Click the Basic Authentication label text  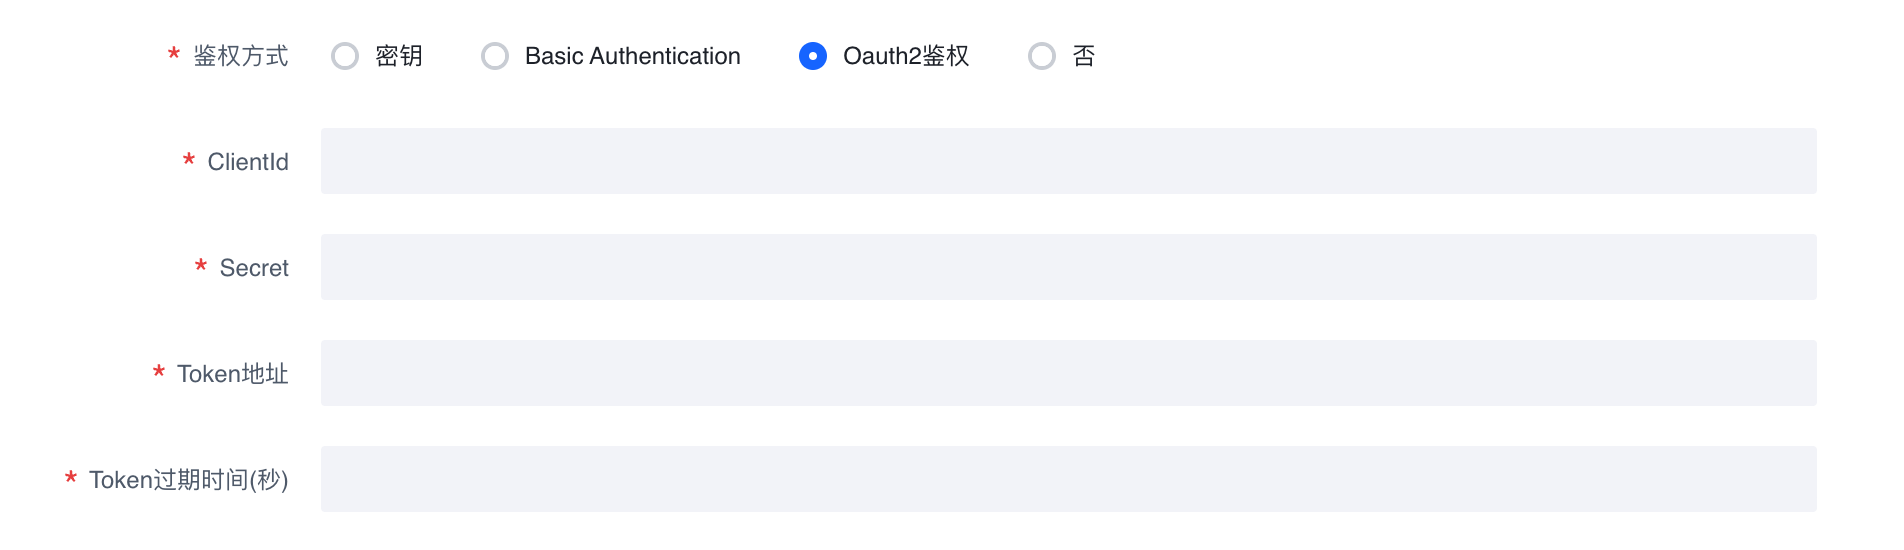(632, 56)
